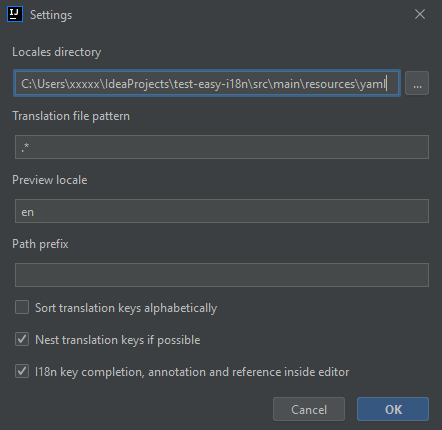Enable Sort translation keys alphabetically checkbox
The height and width of the screenshot is (430, 442).
pos(22,307)
